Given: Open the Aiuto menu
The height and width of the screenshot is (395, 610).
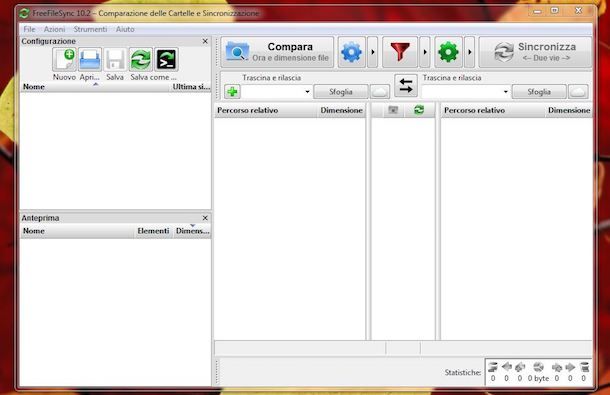Looking at the screenshot, I should click(125, 29).
